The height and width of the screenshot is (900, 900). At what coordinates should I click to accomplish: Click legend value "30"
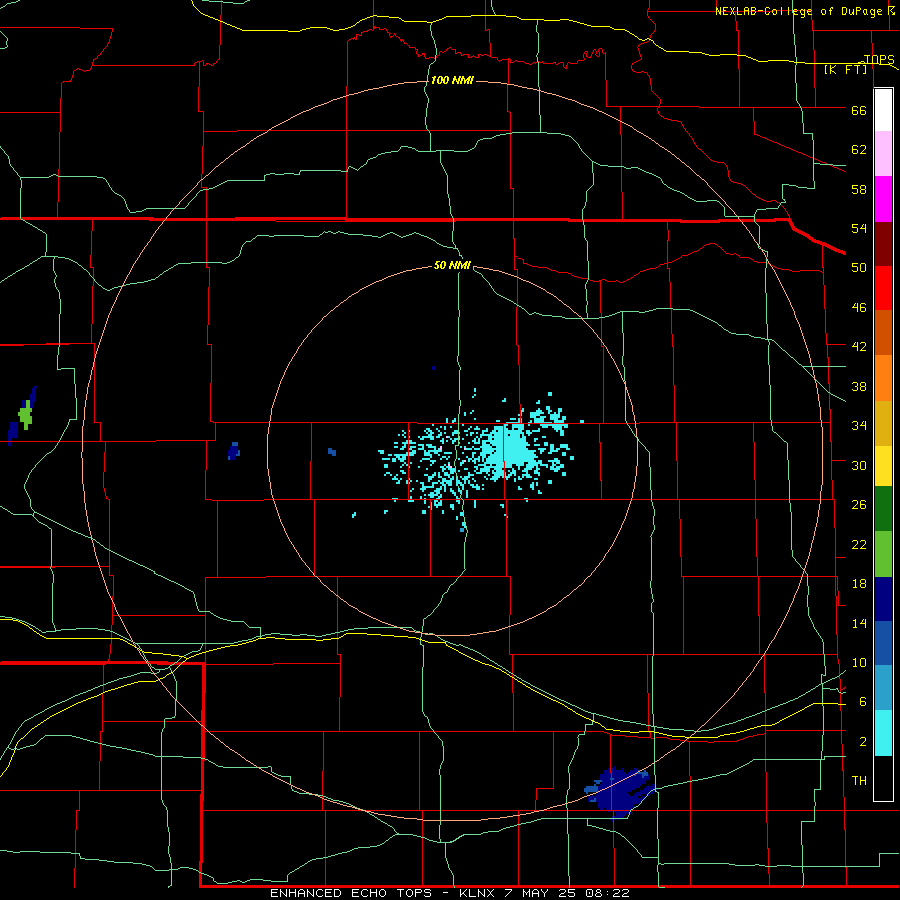(859, 465)
